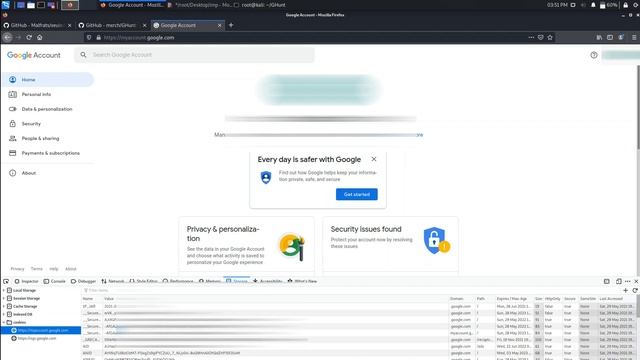Image resolution: width=640 pixels, height=360 pixels.
Task: Open the tracking protection shield icon
Action: pyautogui.click(x=89, y=38)
